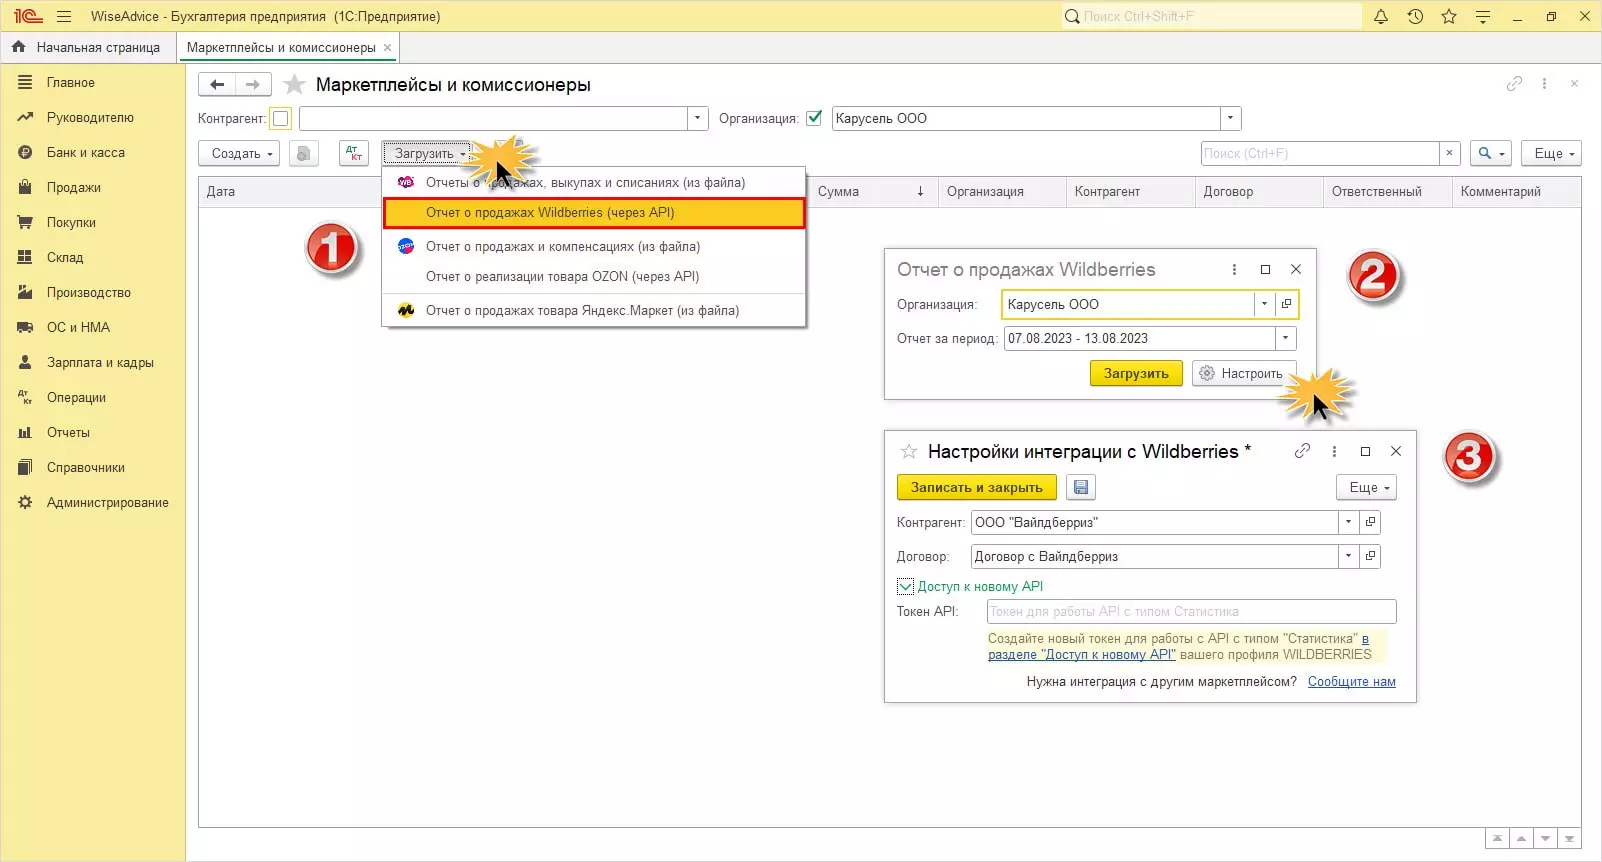
Task: Open the Карусель ООО organization card in dialog
Action: (1287, 304)
